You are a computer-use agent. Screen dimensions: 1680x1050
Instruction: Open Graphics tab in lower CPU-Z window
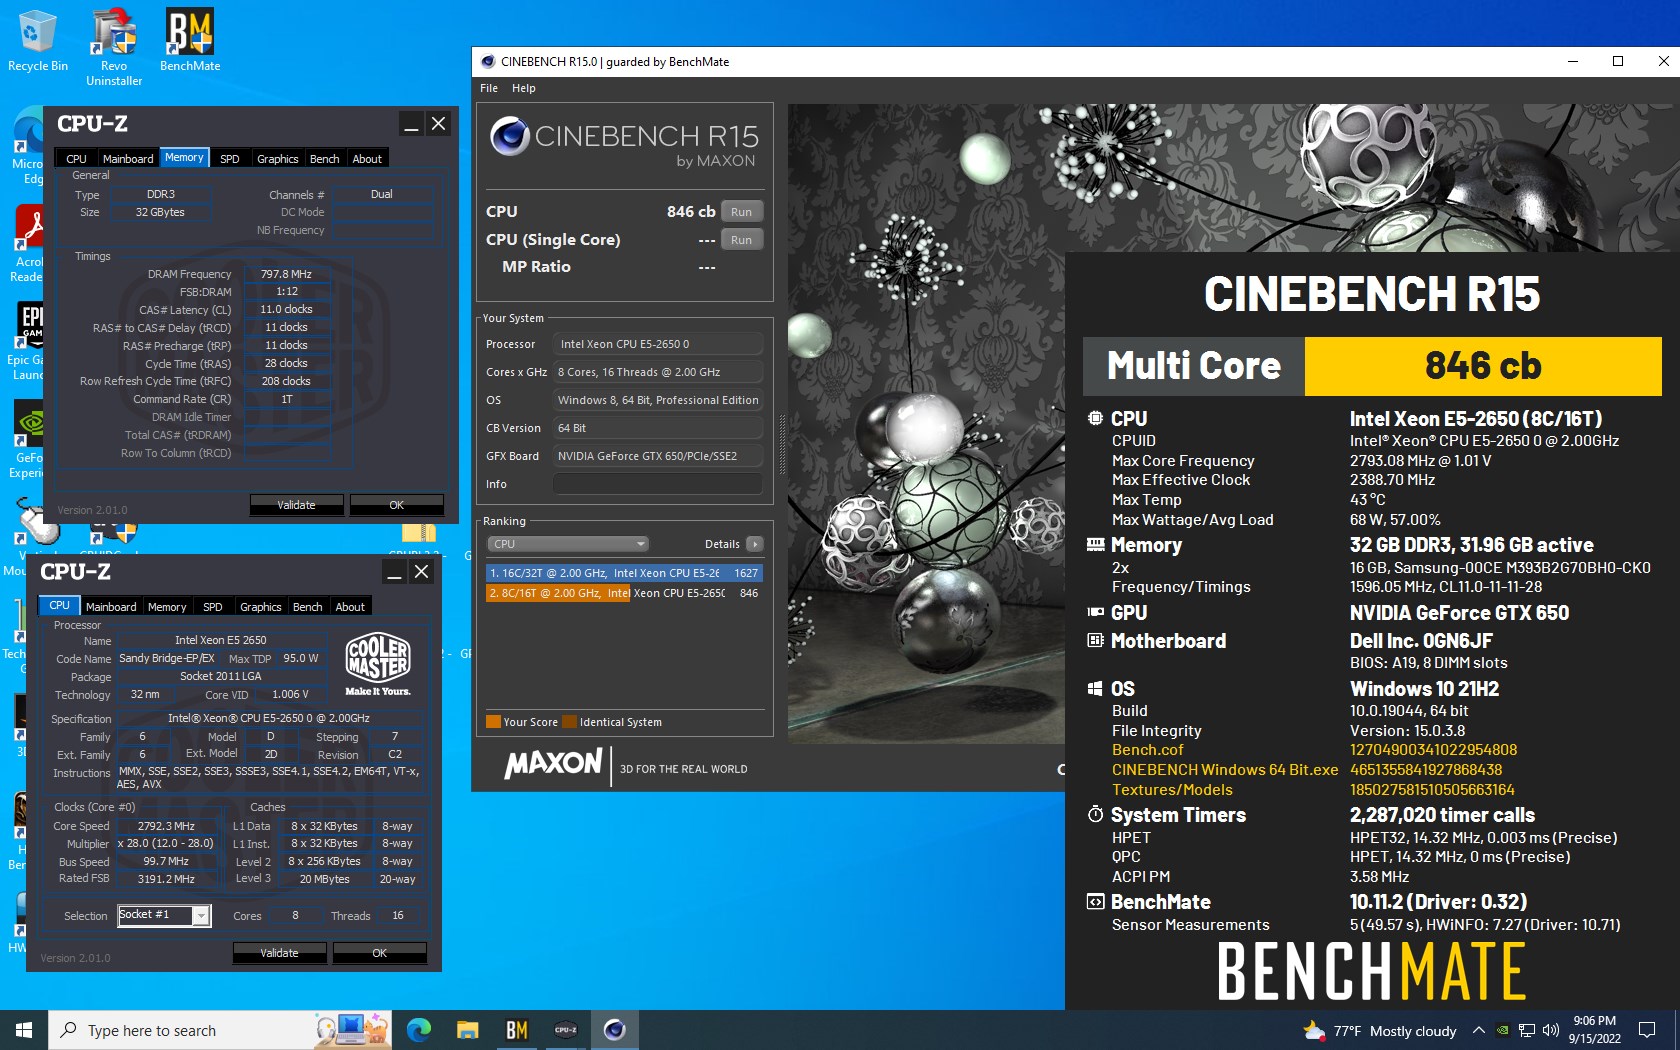click(x=261, y=607)
